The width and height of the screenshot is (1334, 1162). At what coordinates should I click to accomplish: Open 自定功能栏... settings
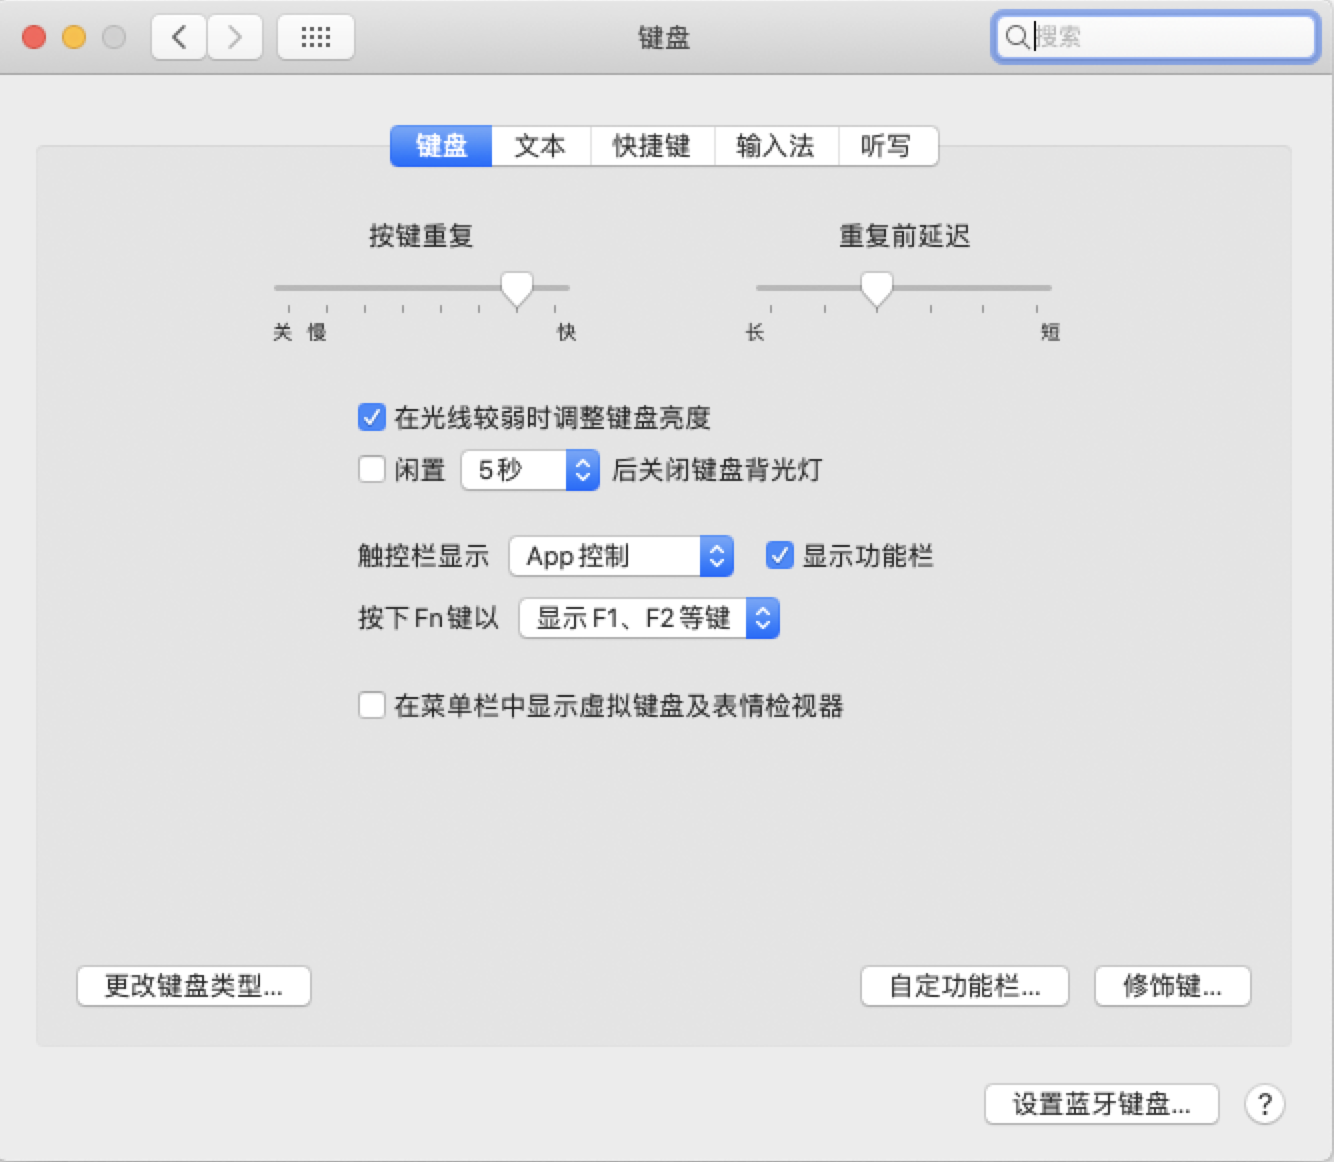tap(965, 986)
